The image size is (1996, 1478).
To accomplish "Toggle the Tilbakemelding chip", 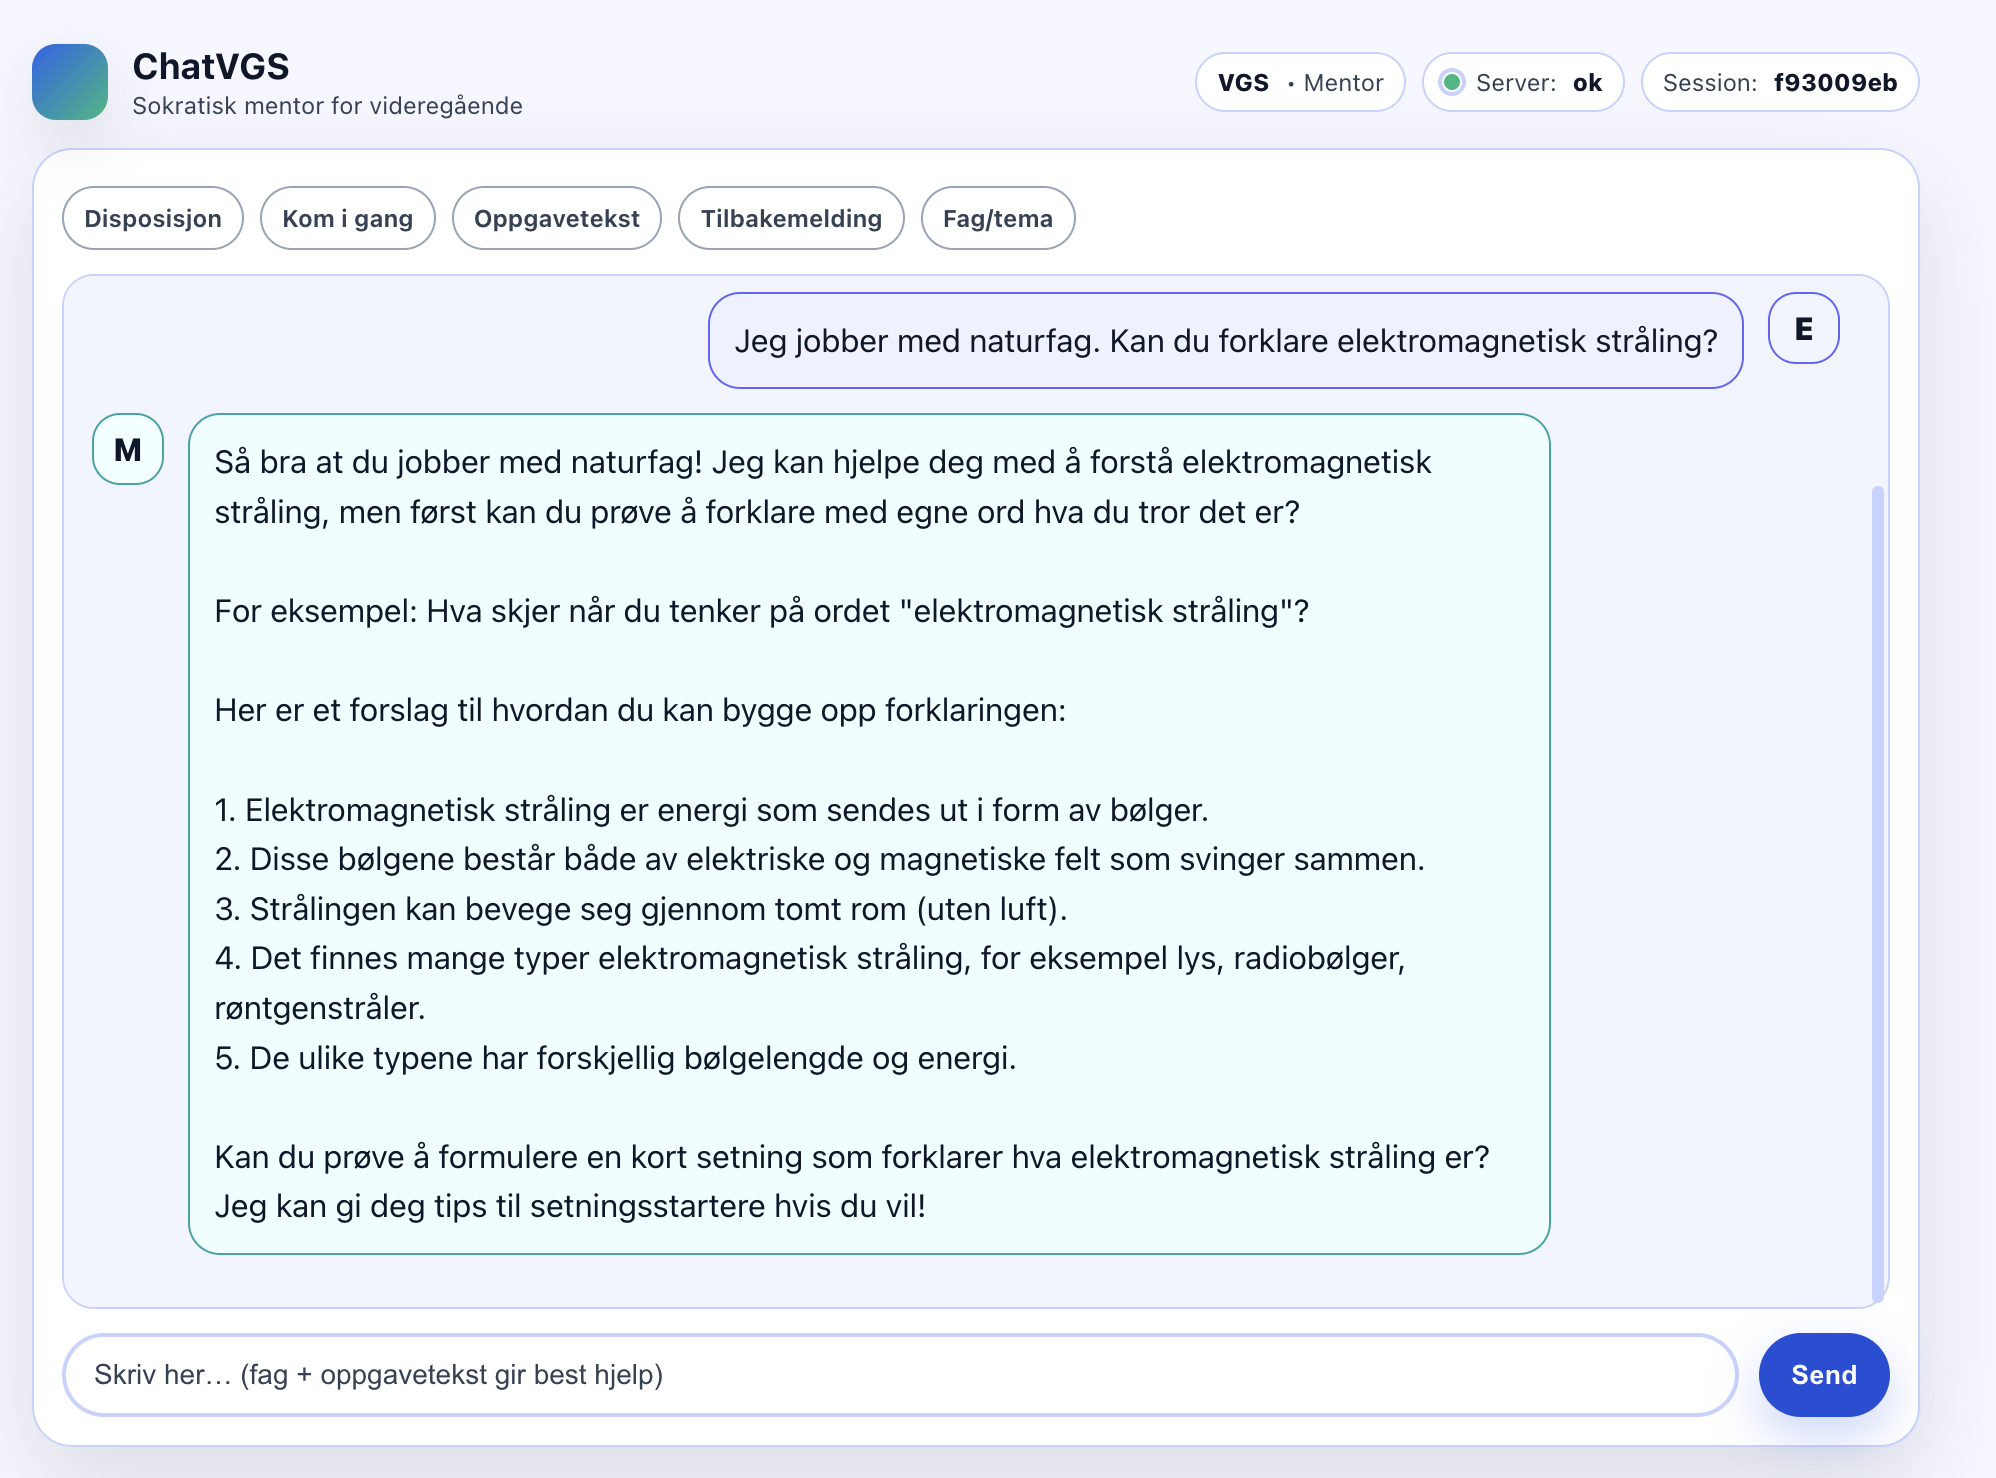I will pyautogui.click(x=791, y=218).
